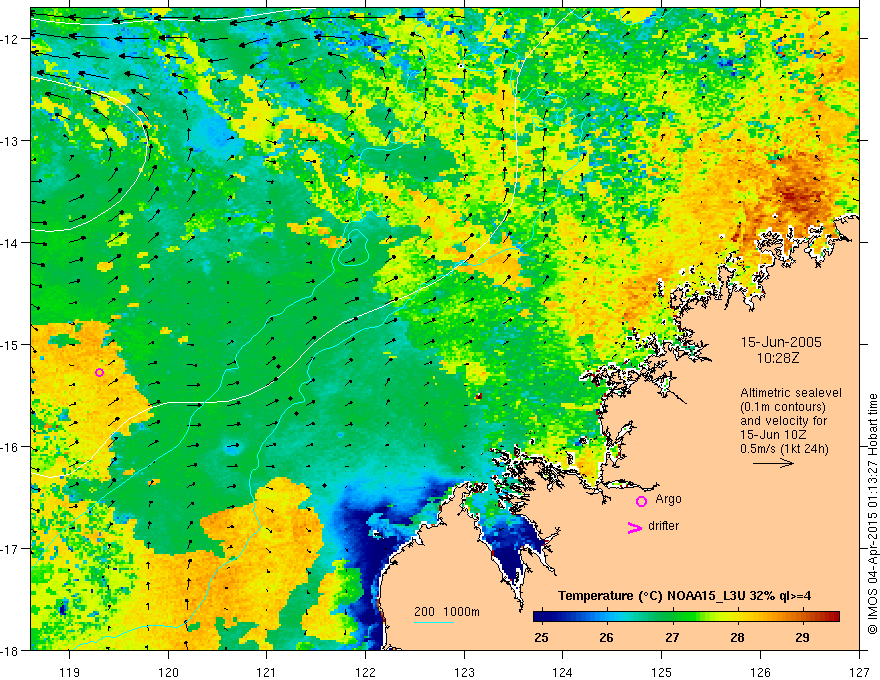Click the "Altimetric sealevel" caption line
This screenshot has width=880, height=680.
791,393
